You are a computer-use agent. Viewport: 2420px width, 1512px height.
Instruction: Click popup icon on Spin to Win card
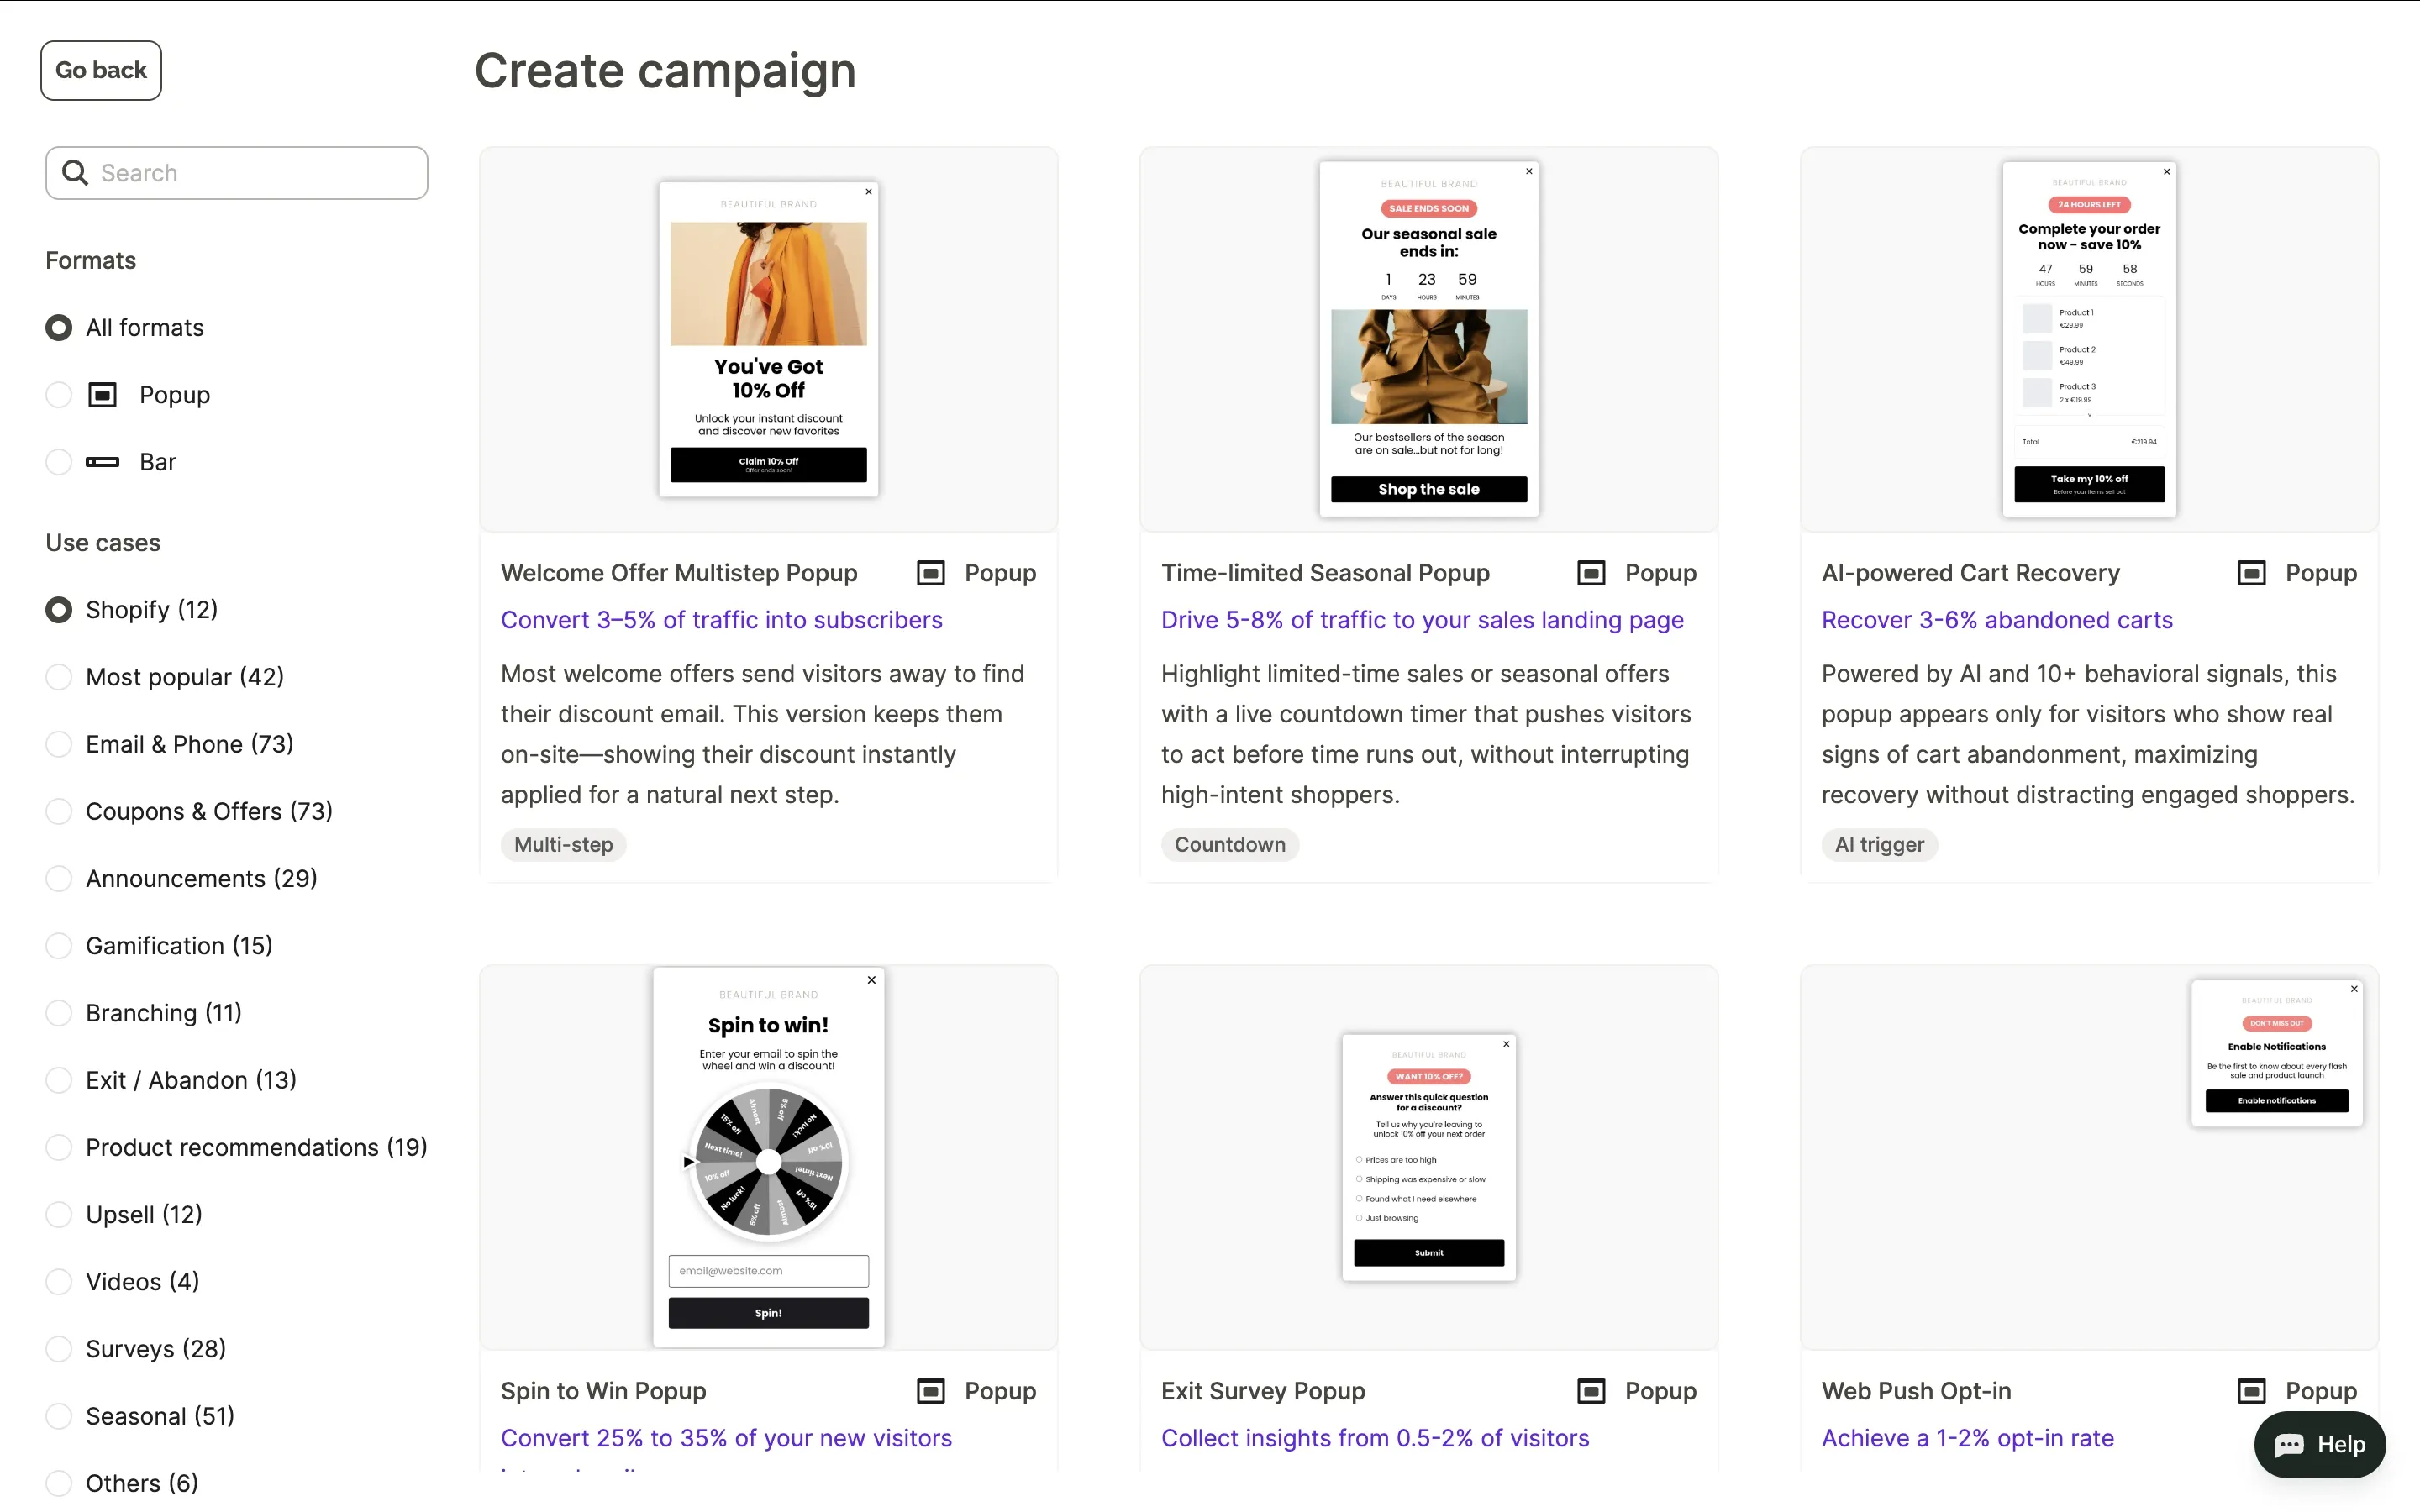[x=931, y=1391]
